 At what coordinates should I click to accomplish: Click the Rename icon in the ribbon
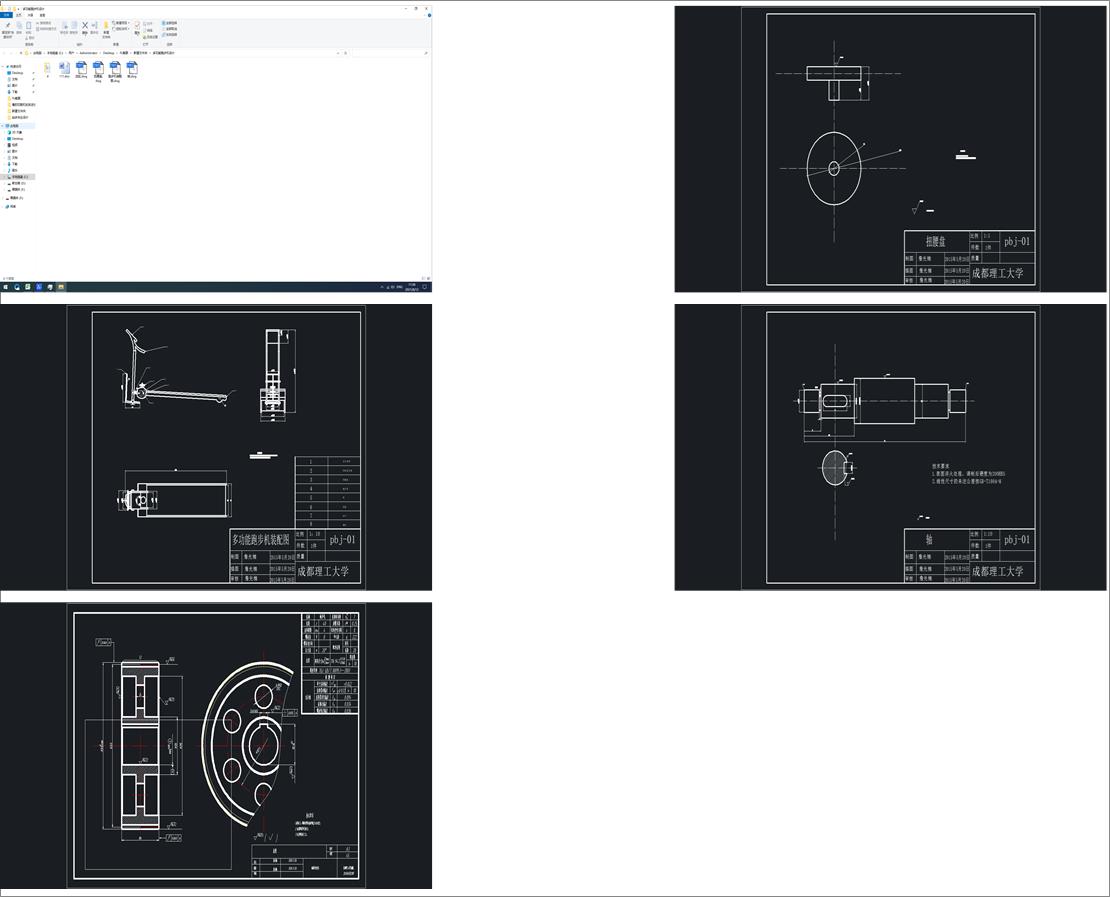tap(94, 25)
